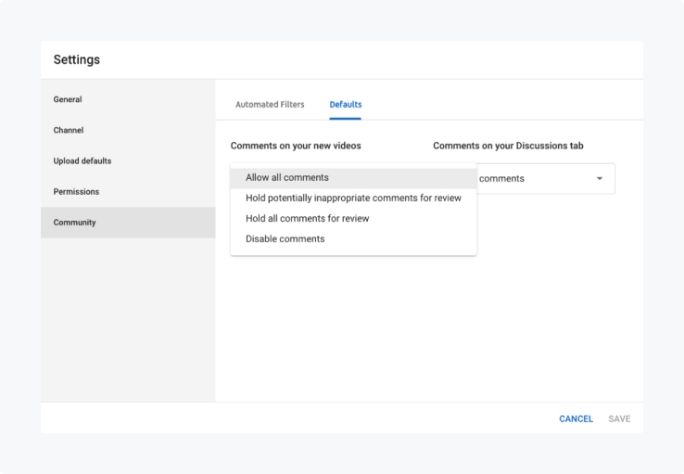Image resolution: width=684 pixels, height=474 pixels.
Task: Select Hold potentially inappropriate comments for review
Action: [353, 198]
